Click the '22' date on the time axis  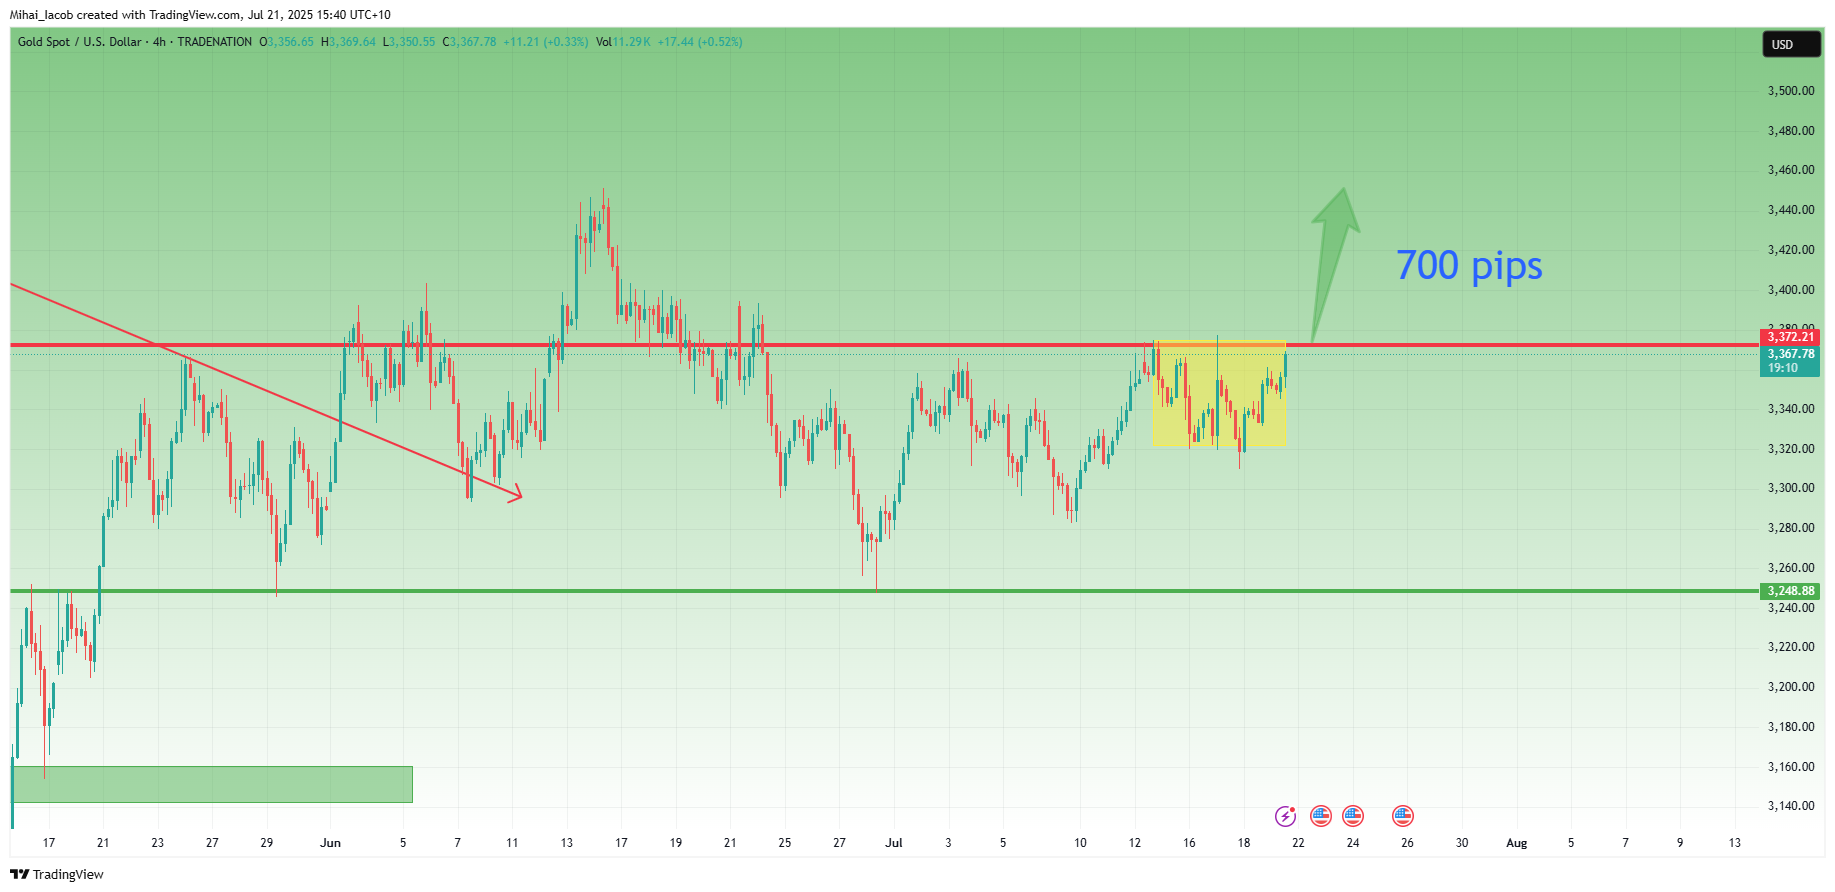1298,843
